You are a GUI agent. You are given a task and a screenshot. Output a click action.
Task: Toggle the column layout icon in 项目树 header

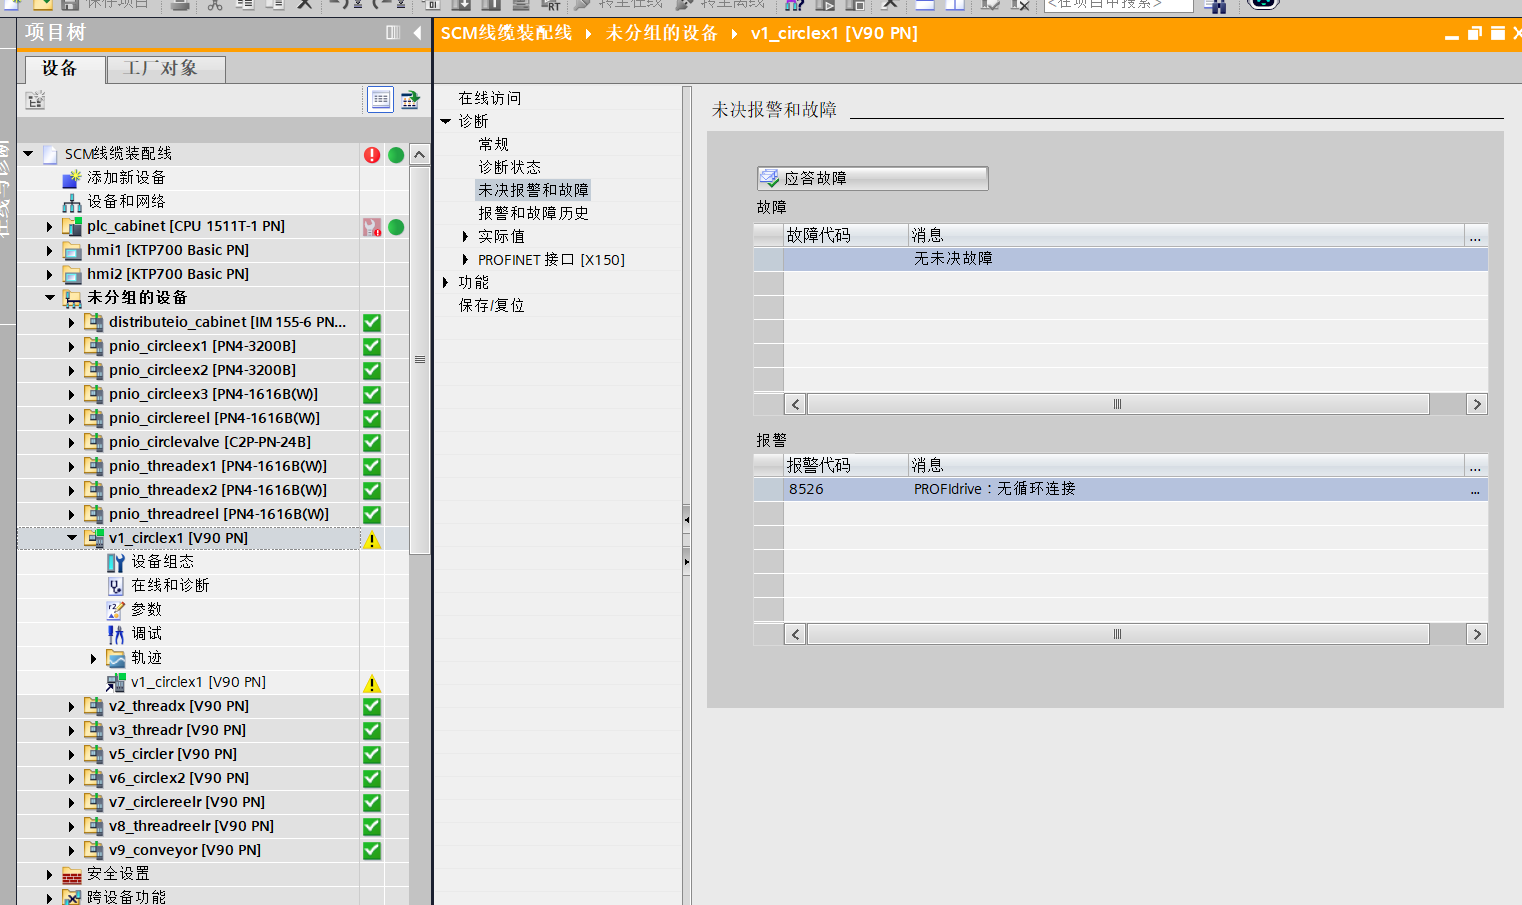coord(393,33)
